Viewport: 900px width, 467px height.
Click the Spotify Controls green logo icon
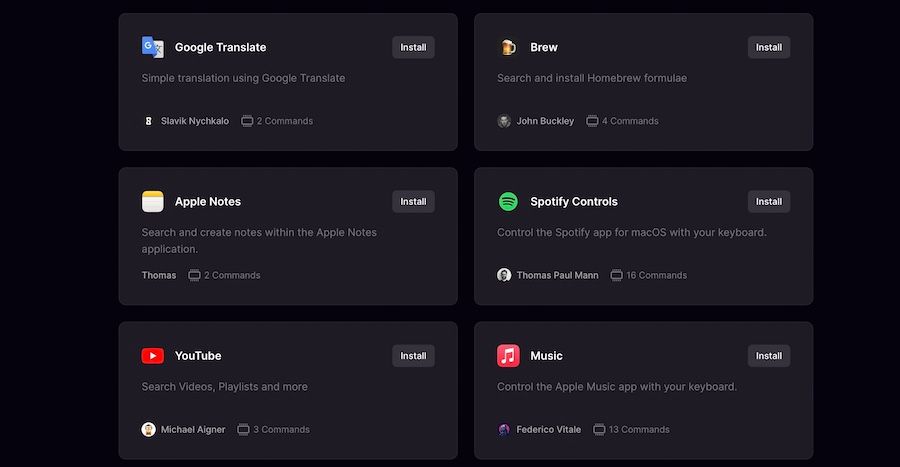pyautogui.click(x=508, y=201)
